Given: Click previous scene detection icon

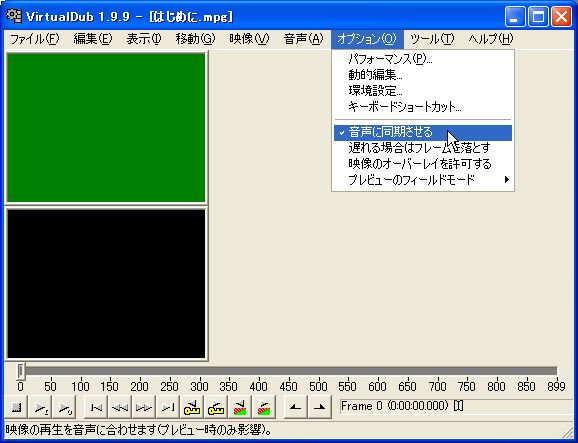Looking at the screenshot, I should pos(240,407).
